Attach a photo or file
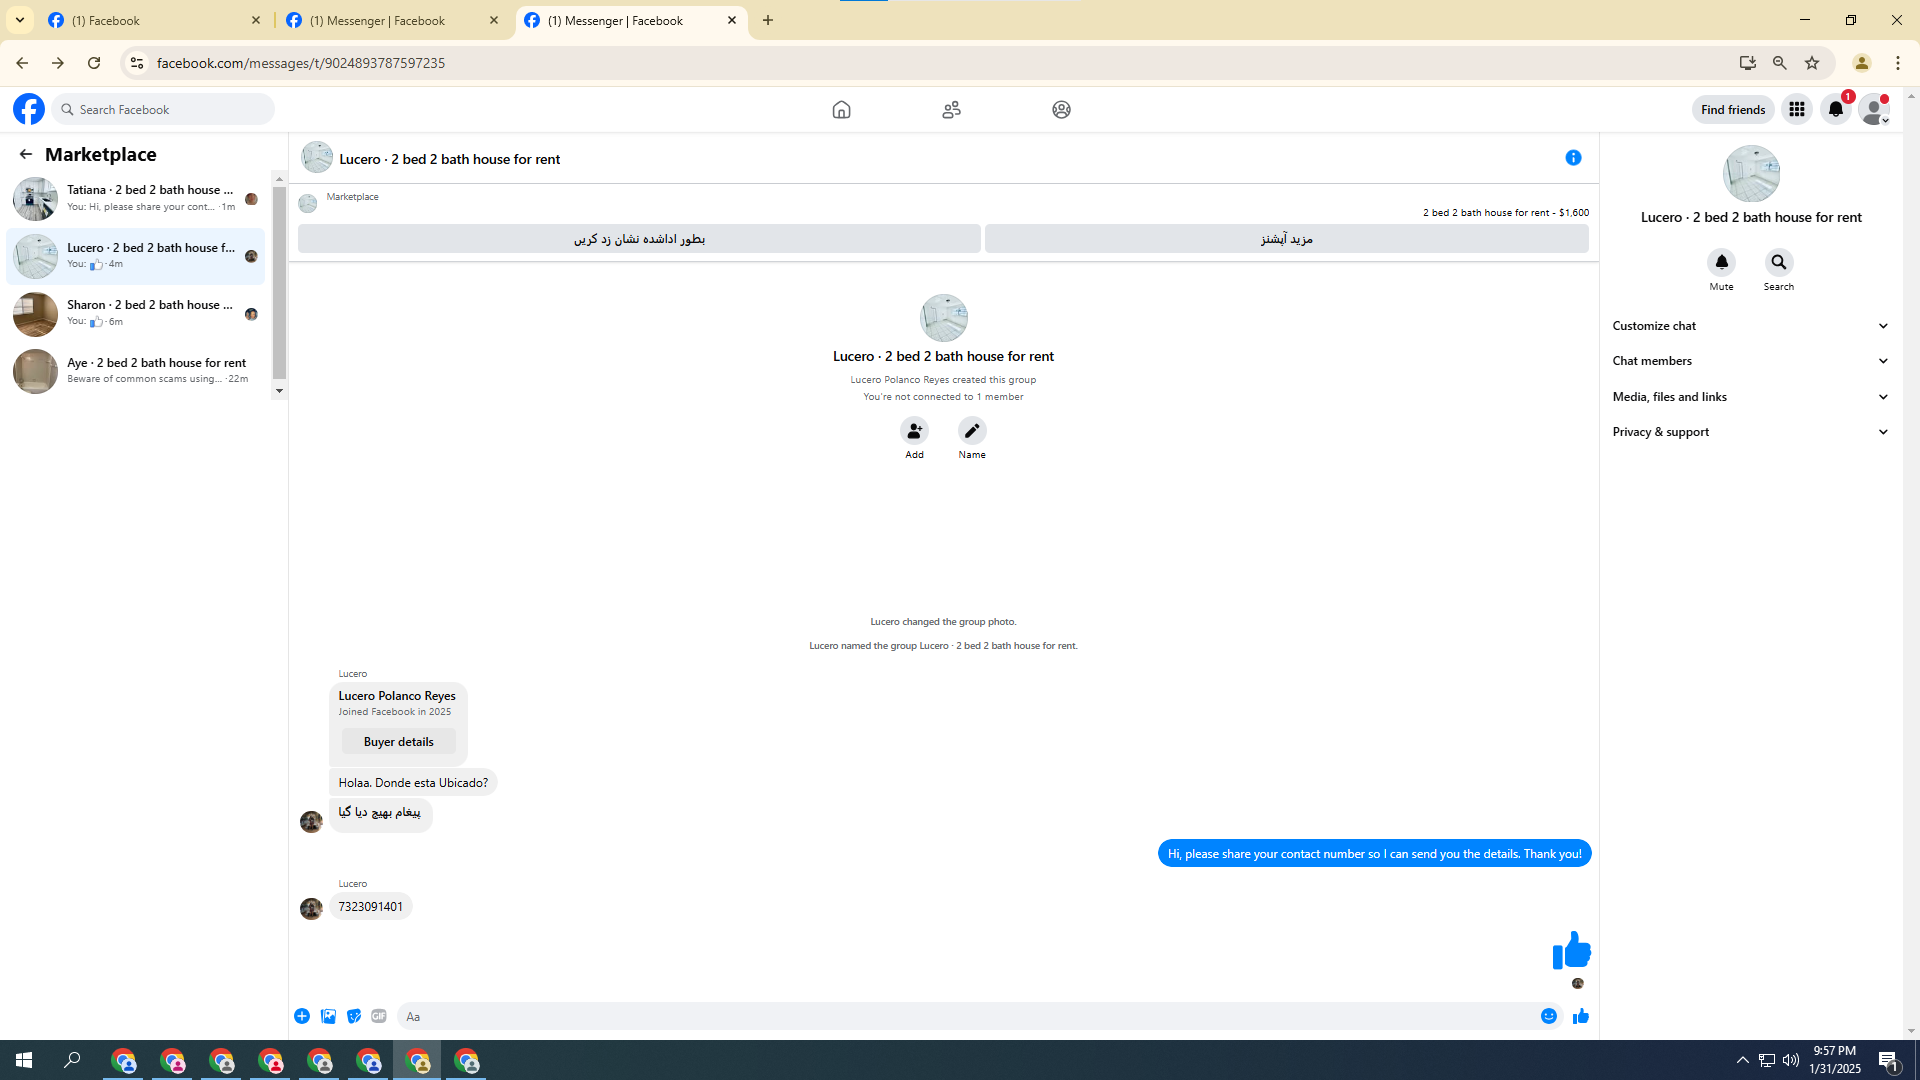1920x1080 pixels. (x=328, y=1016)
